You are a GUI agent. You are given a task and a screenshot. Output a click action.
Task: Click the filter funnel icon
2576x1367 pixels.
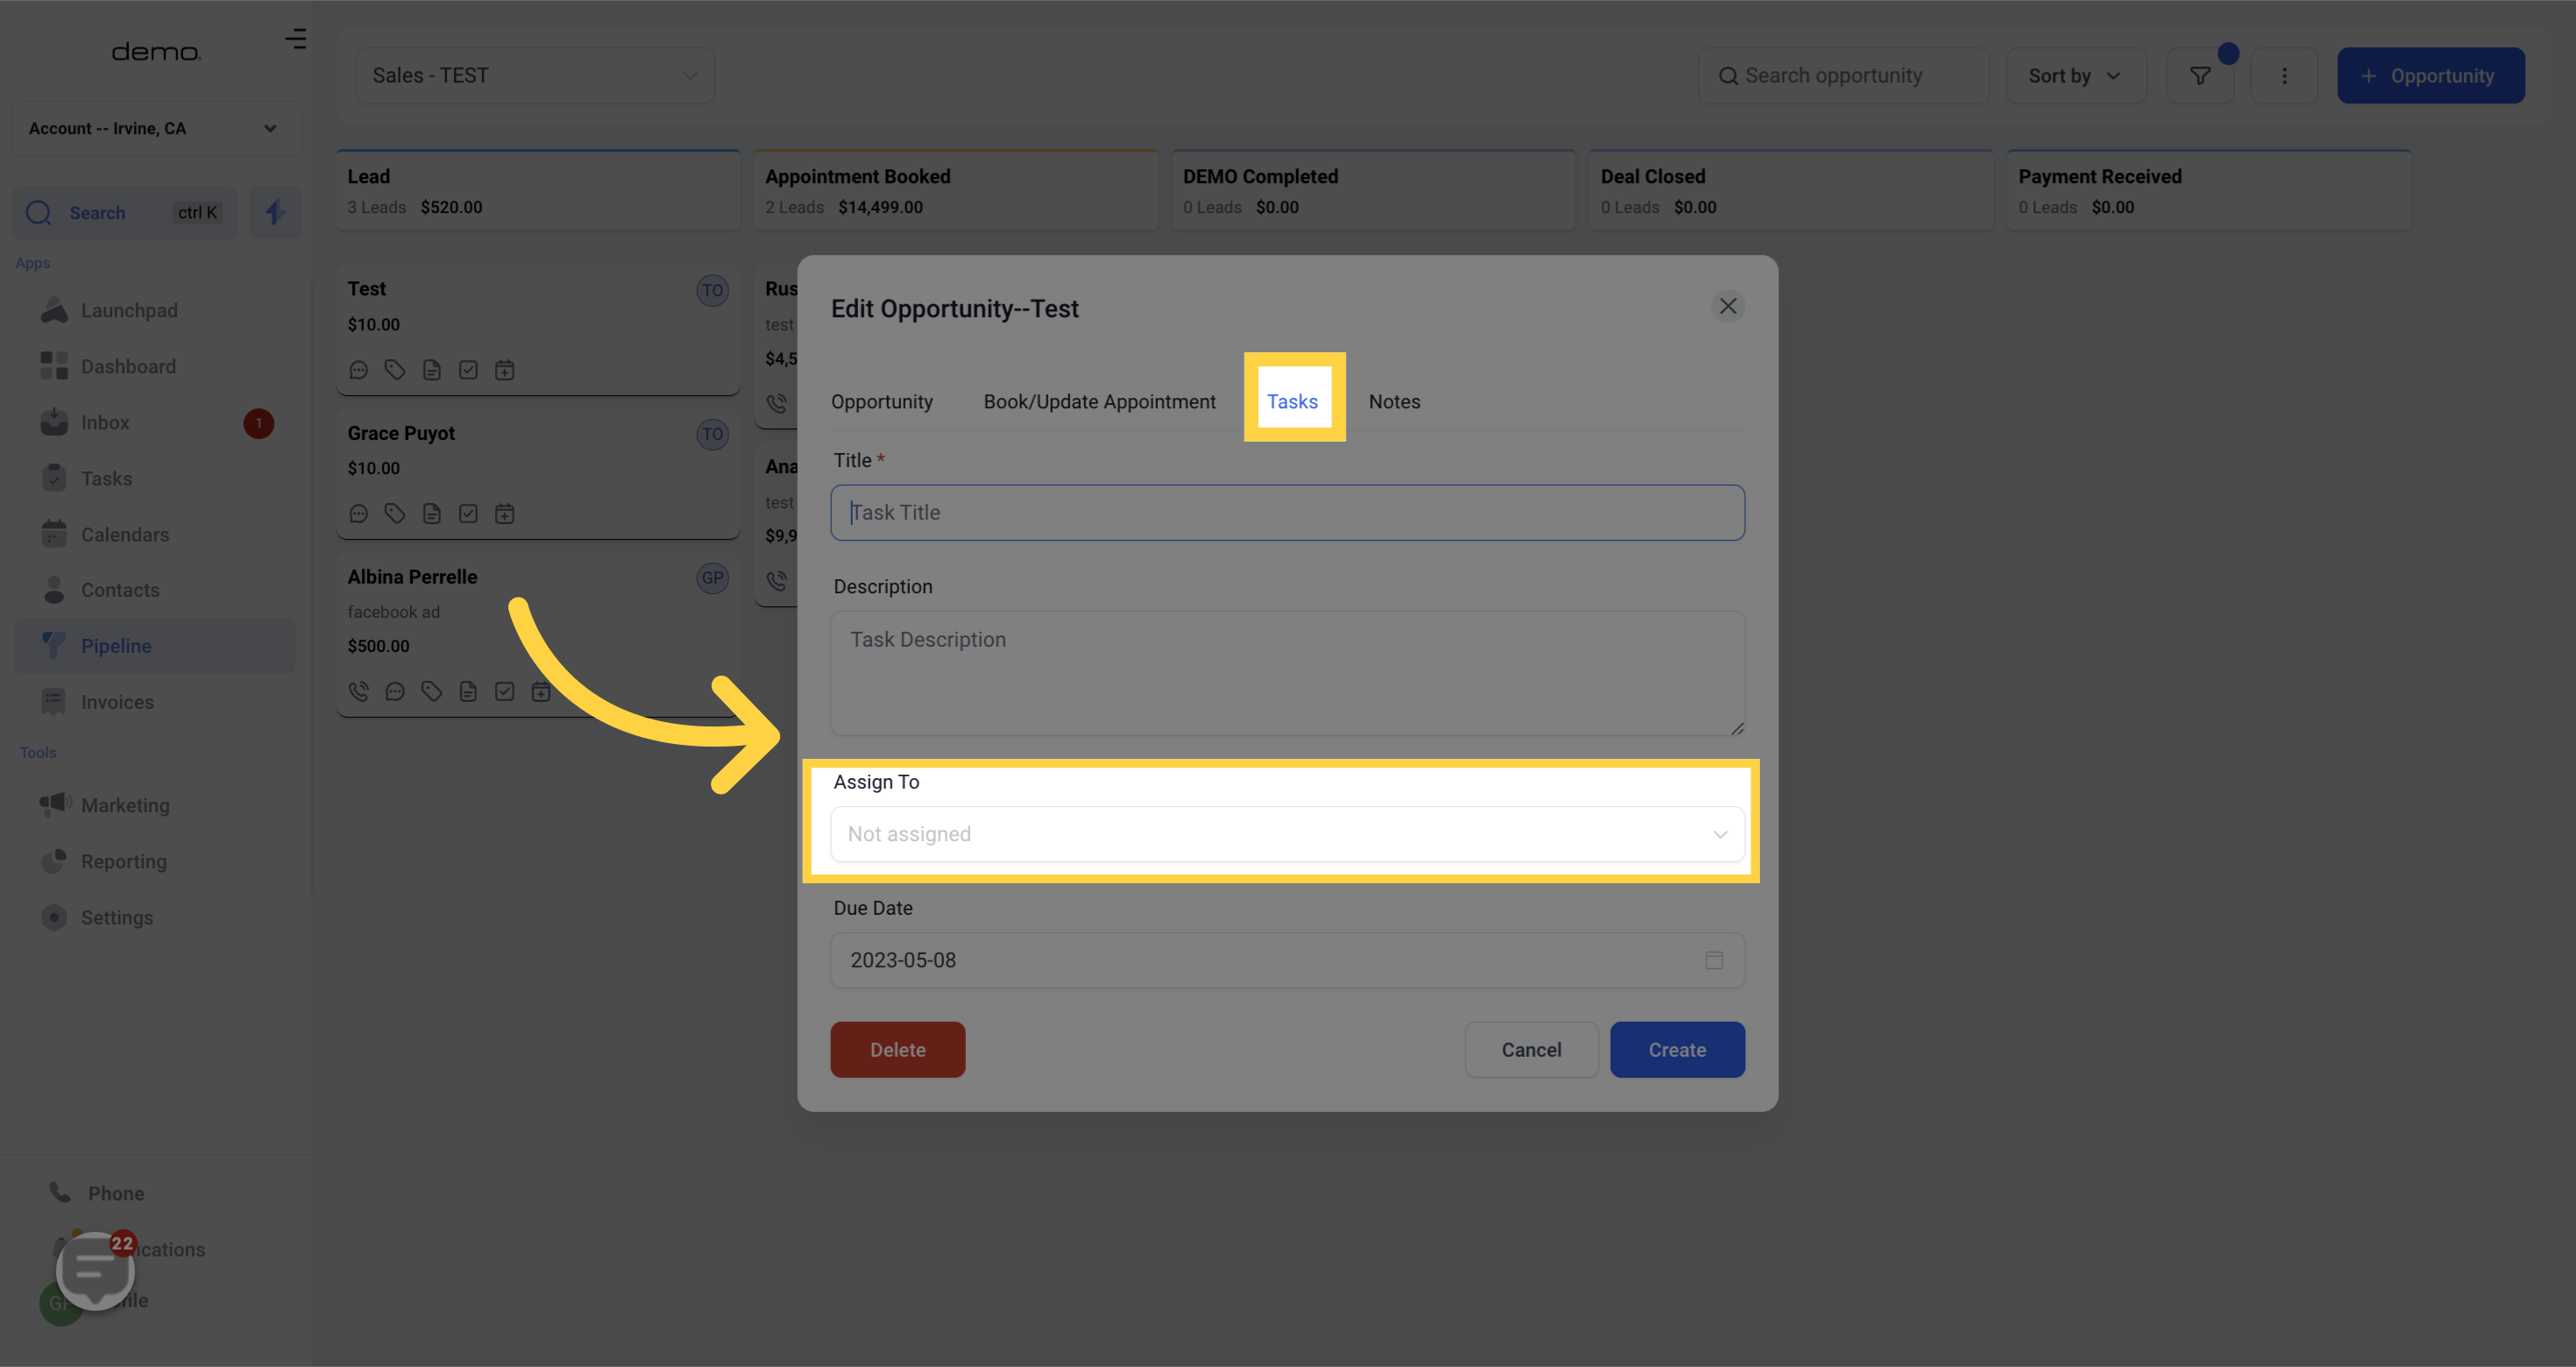2199,76
